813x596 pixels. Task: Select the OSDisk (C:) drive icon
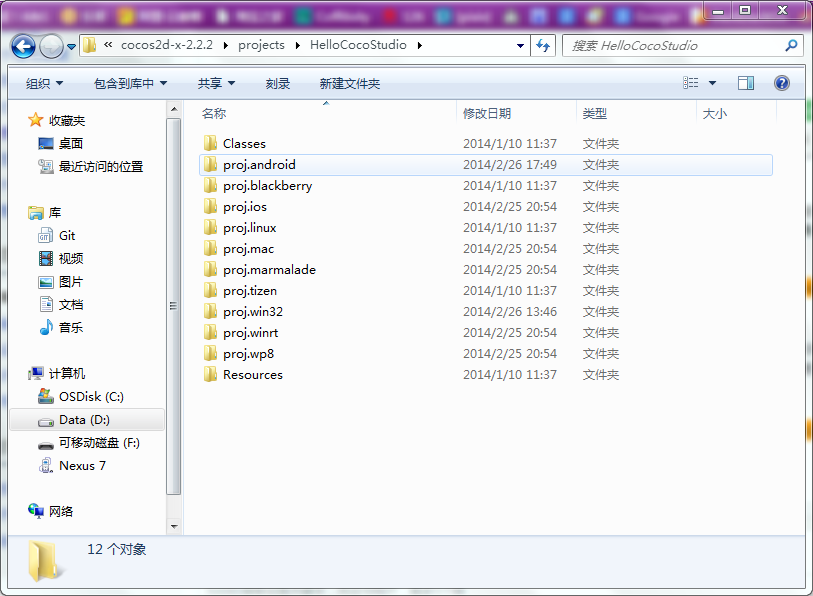(x=45, y=397)
